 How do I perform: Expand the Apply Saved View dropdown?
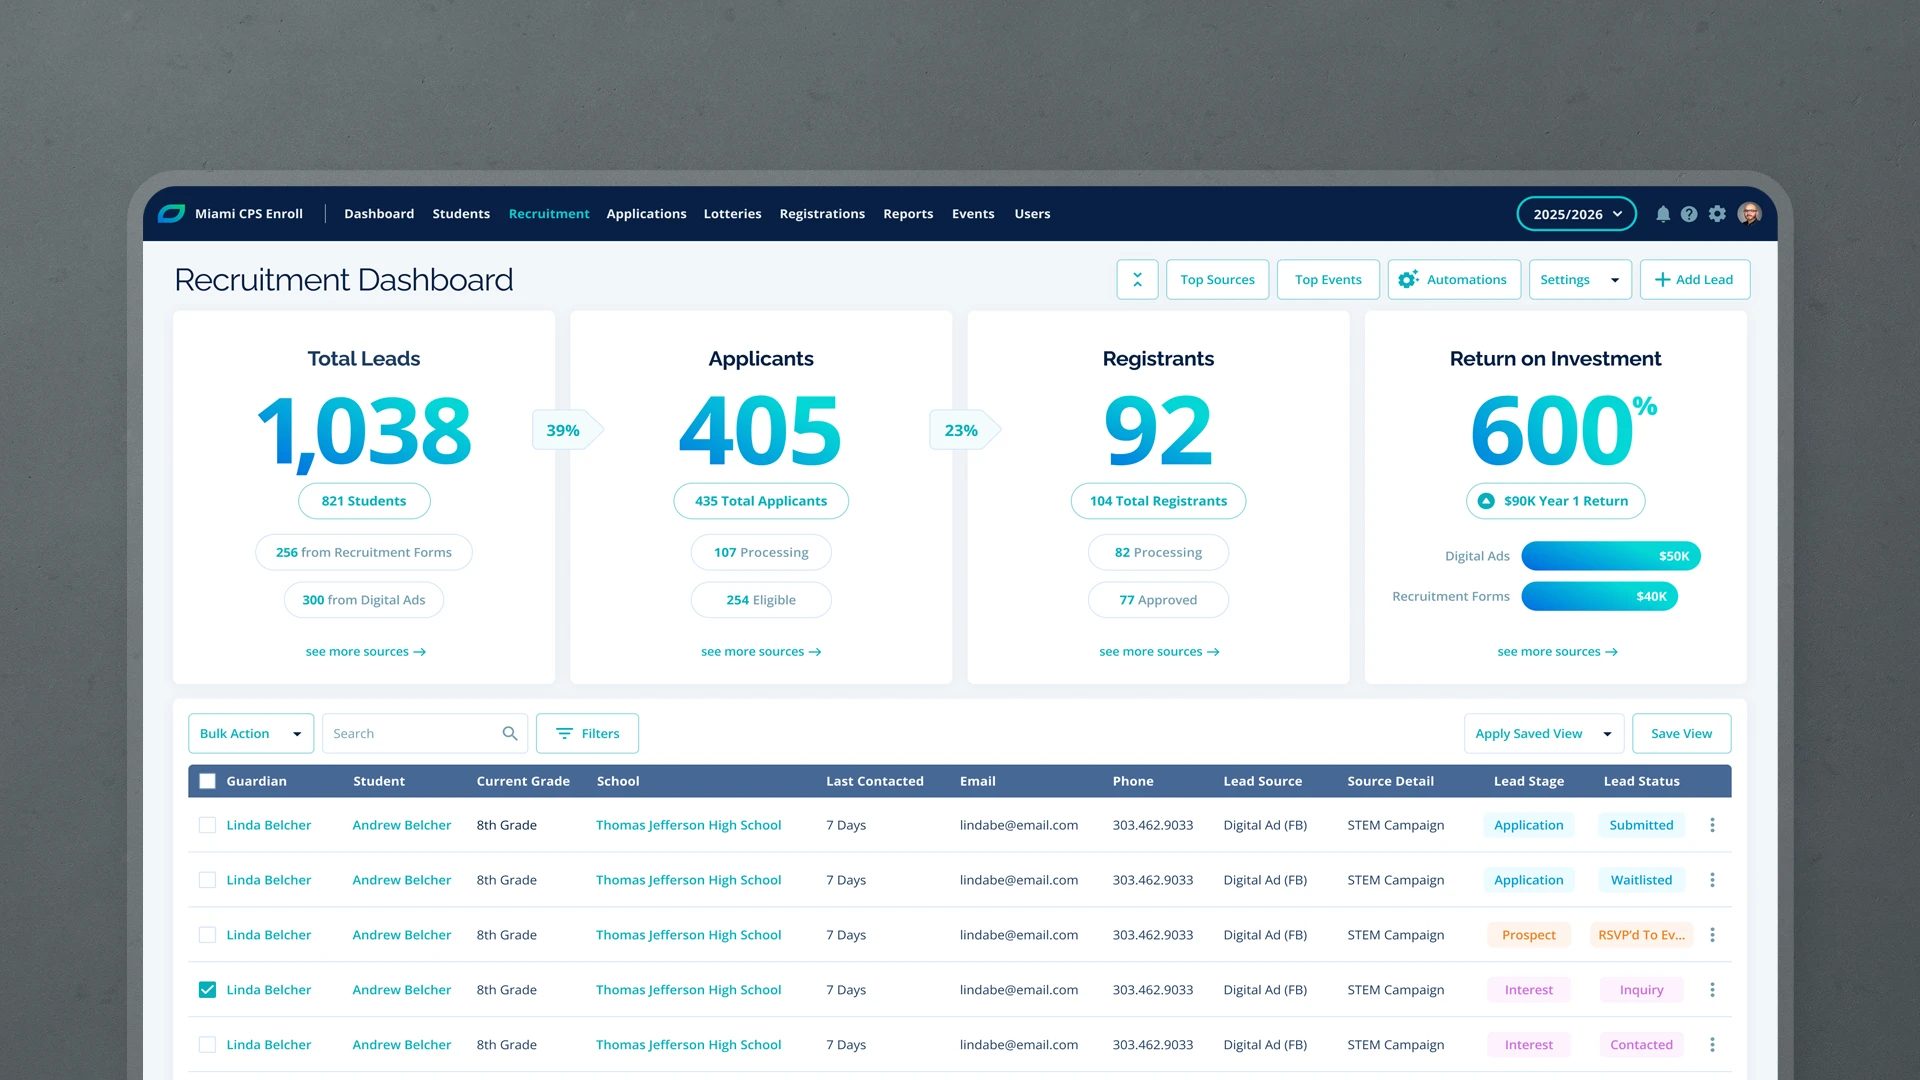(x=1542, y=734)
